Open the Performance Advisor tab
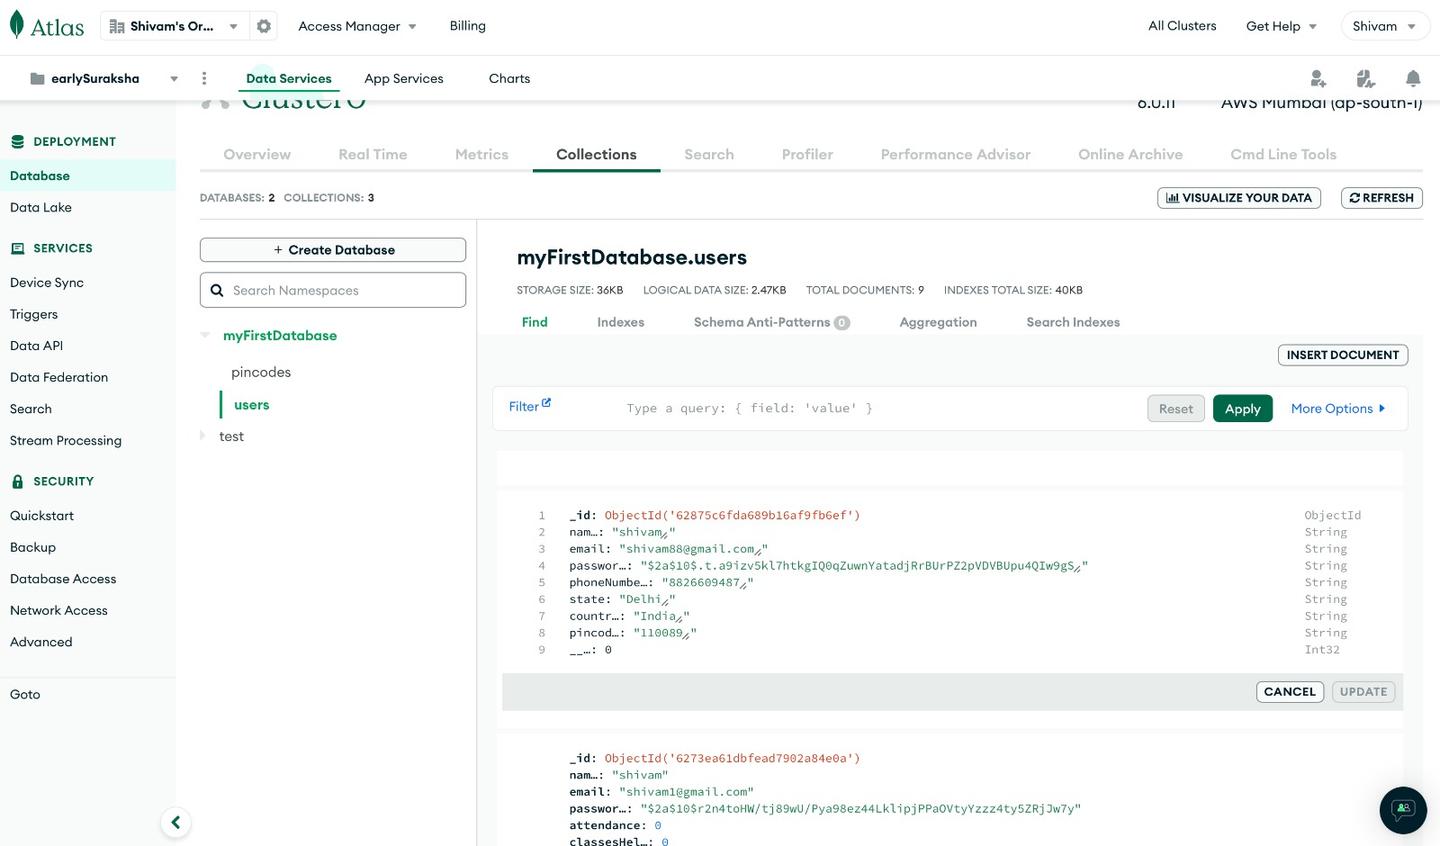This screenshot has width=1440, height=846. pos(955,154)
